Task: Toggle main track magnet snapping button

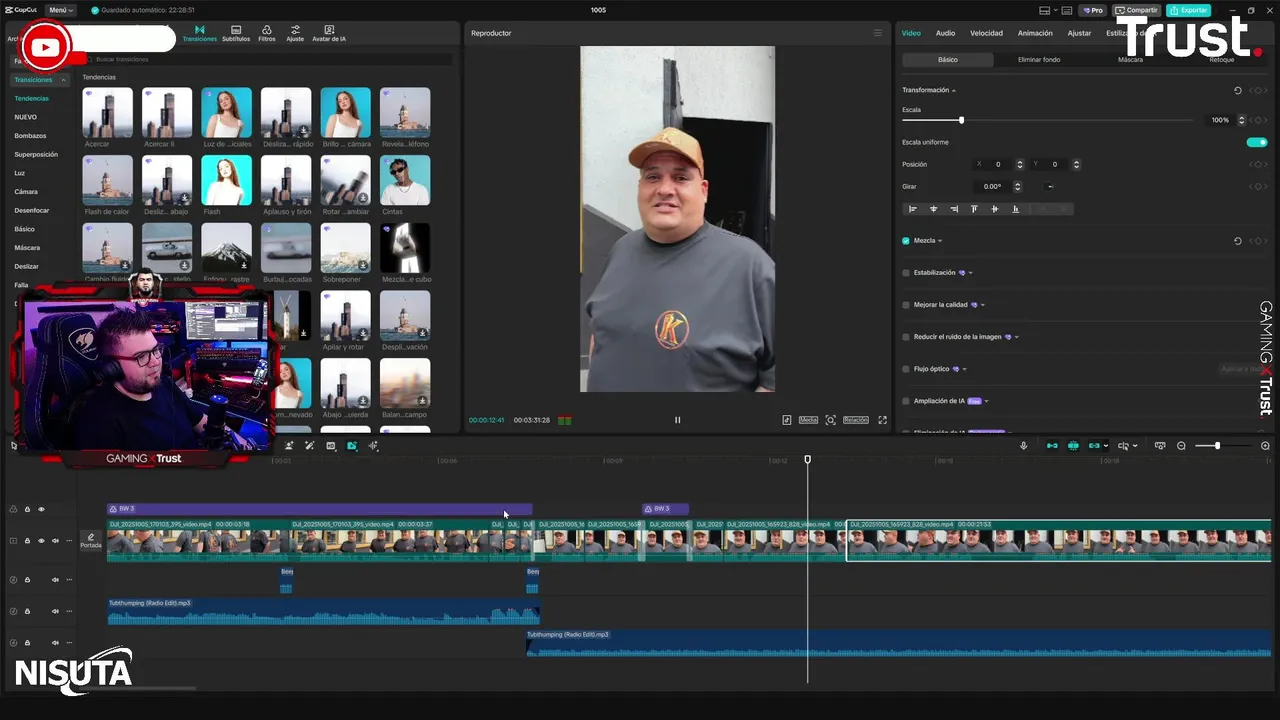Action: (x=1052, y=446)
